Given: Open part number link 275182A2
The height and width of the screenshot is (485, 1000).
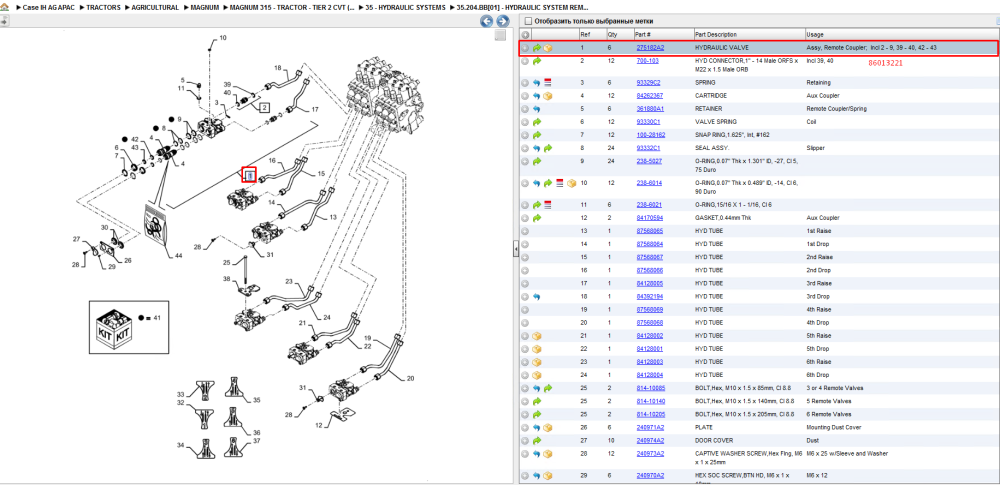Looking at the screenshot, I should point(650,48).
